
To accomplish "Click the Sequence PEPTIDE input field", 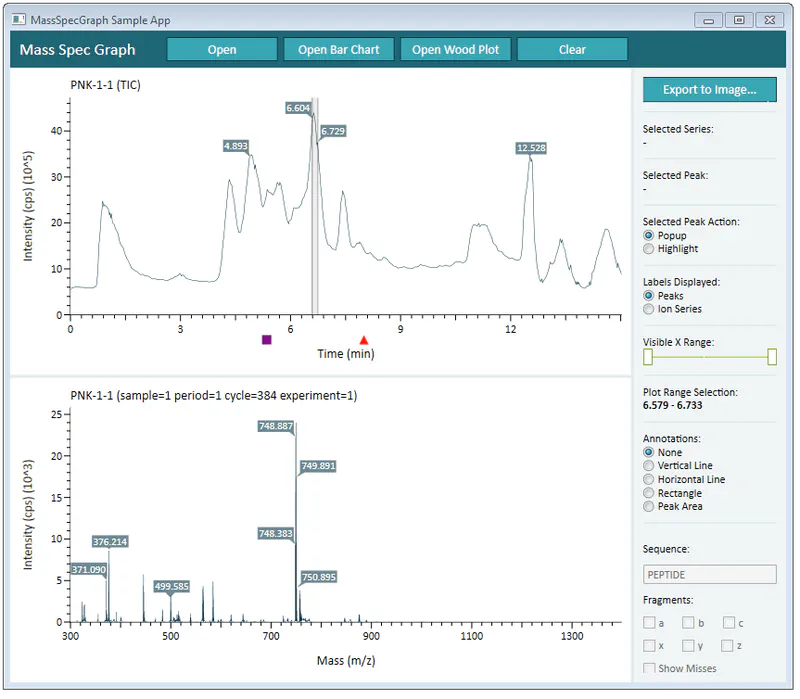I will (709, 575).
